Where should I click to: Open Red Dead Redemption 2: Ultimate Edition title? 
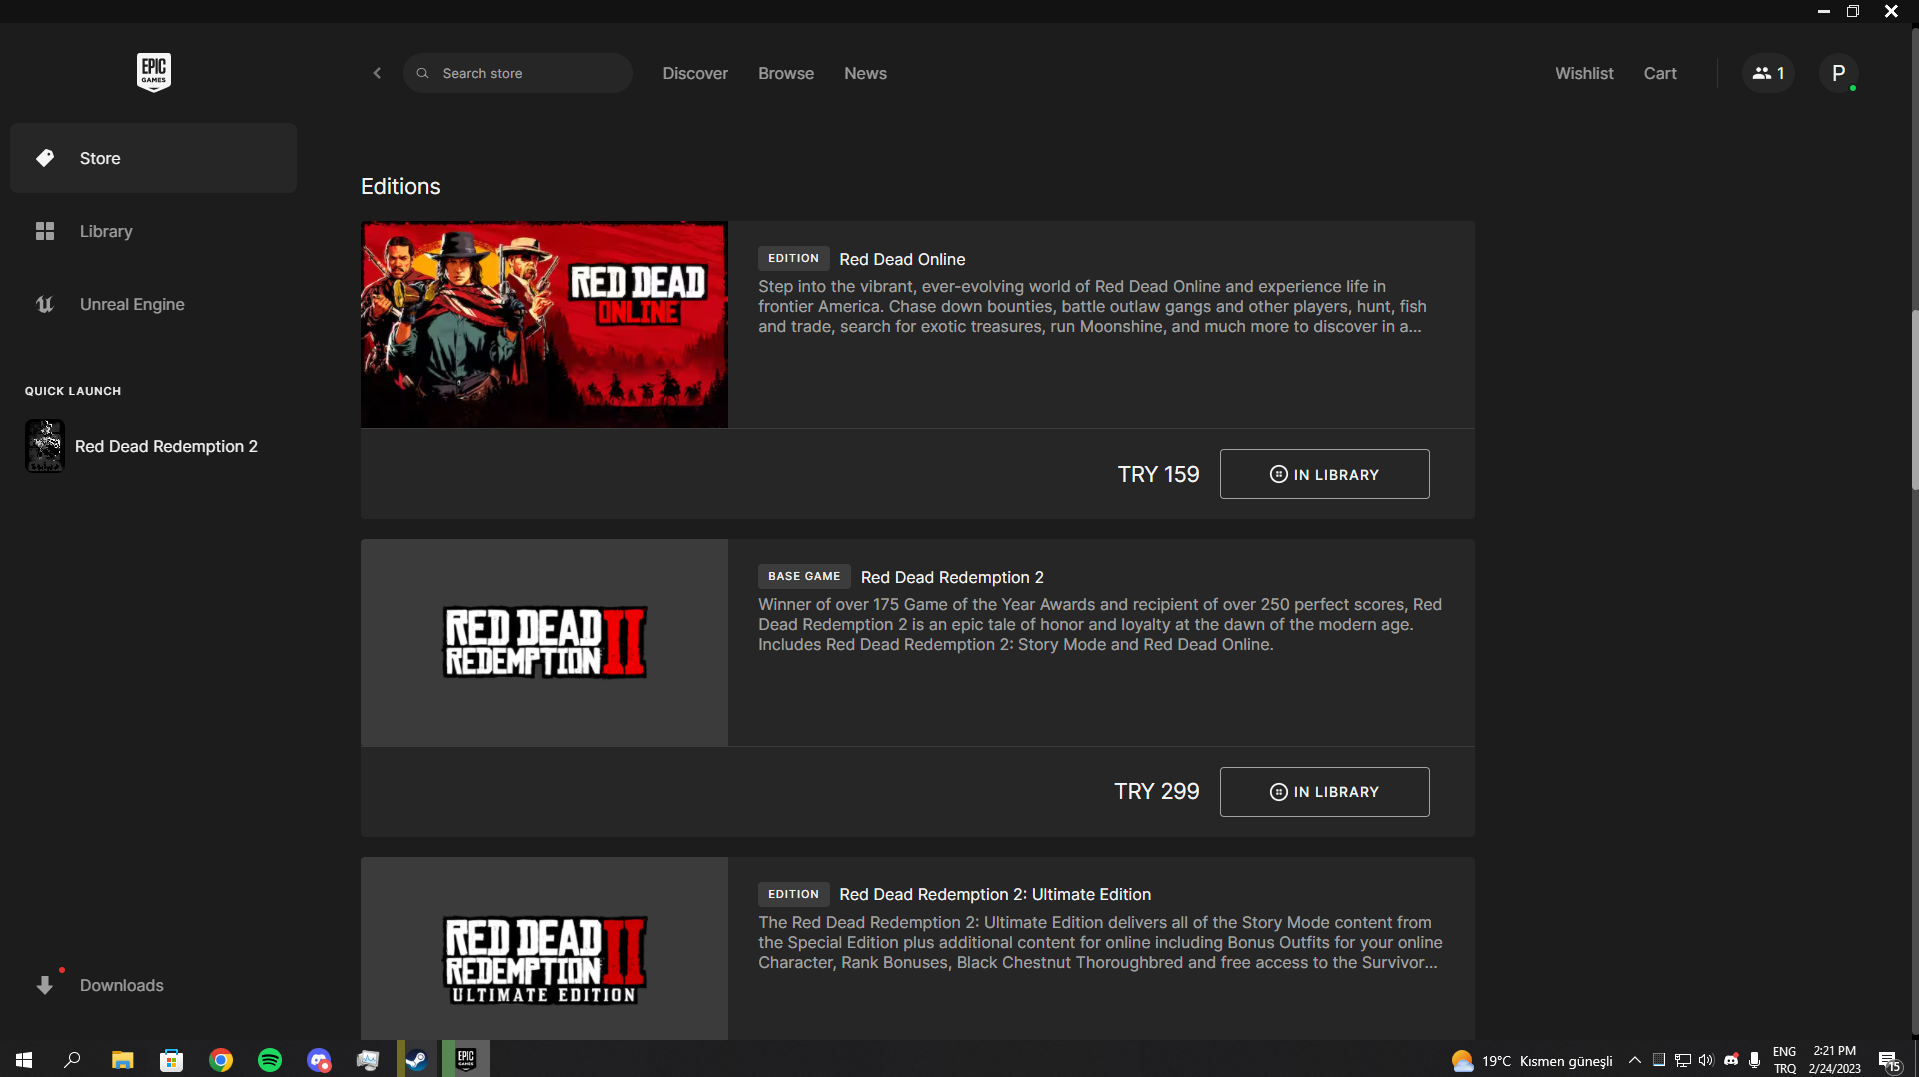coord(995,894)
